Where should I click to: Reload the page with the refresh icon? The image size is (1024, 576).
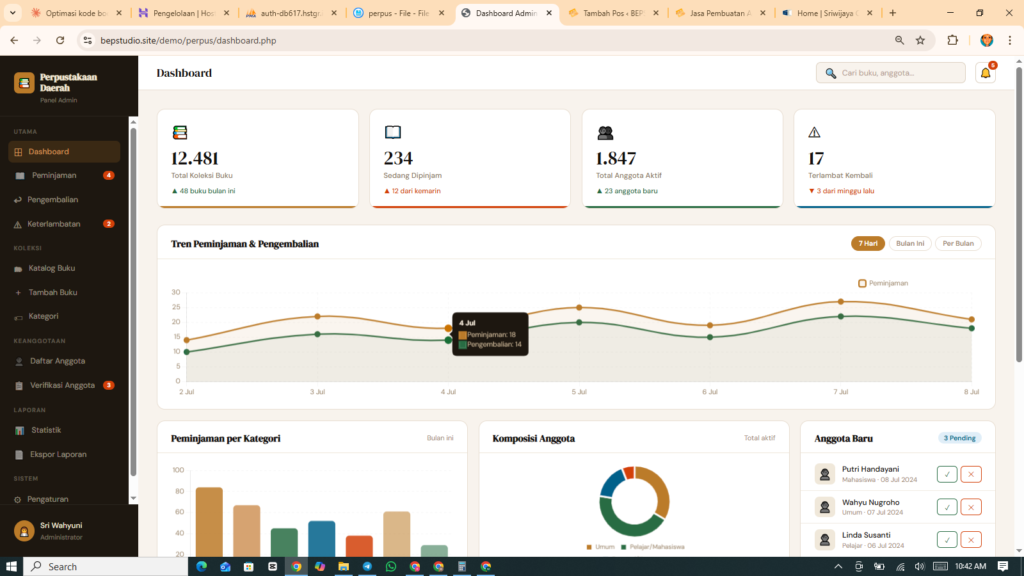60,40
